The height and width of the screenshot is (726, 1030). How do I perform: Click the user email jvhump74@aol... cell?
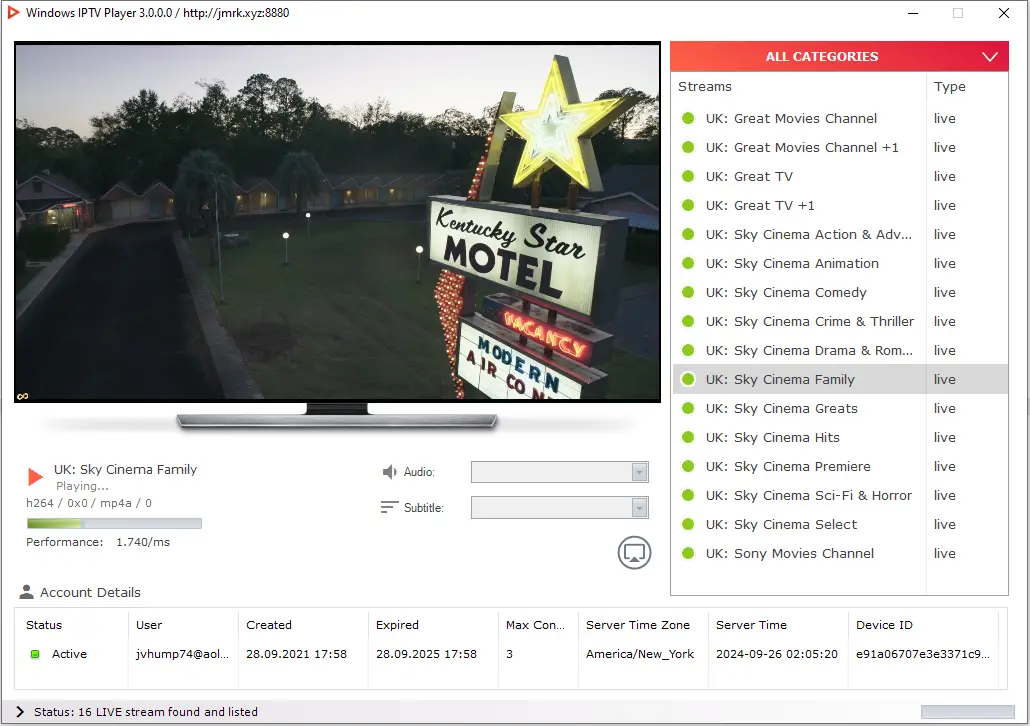coord(183,654)
